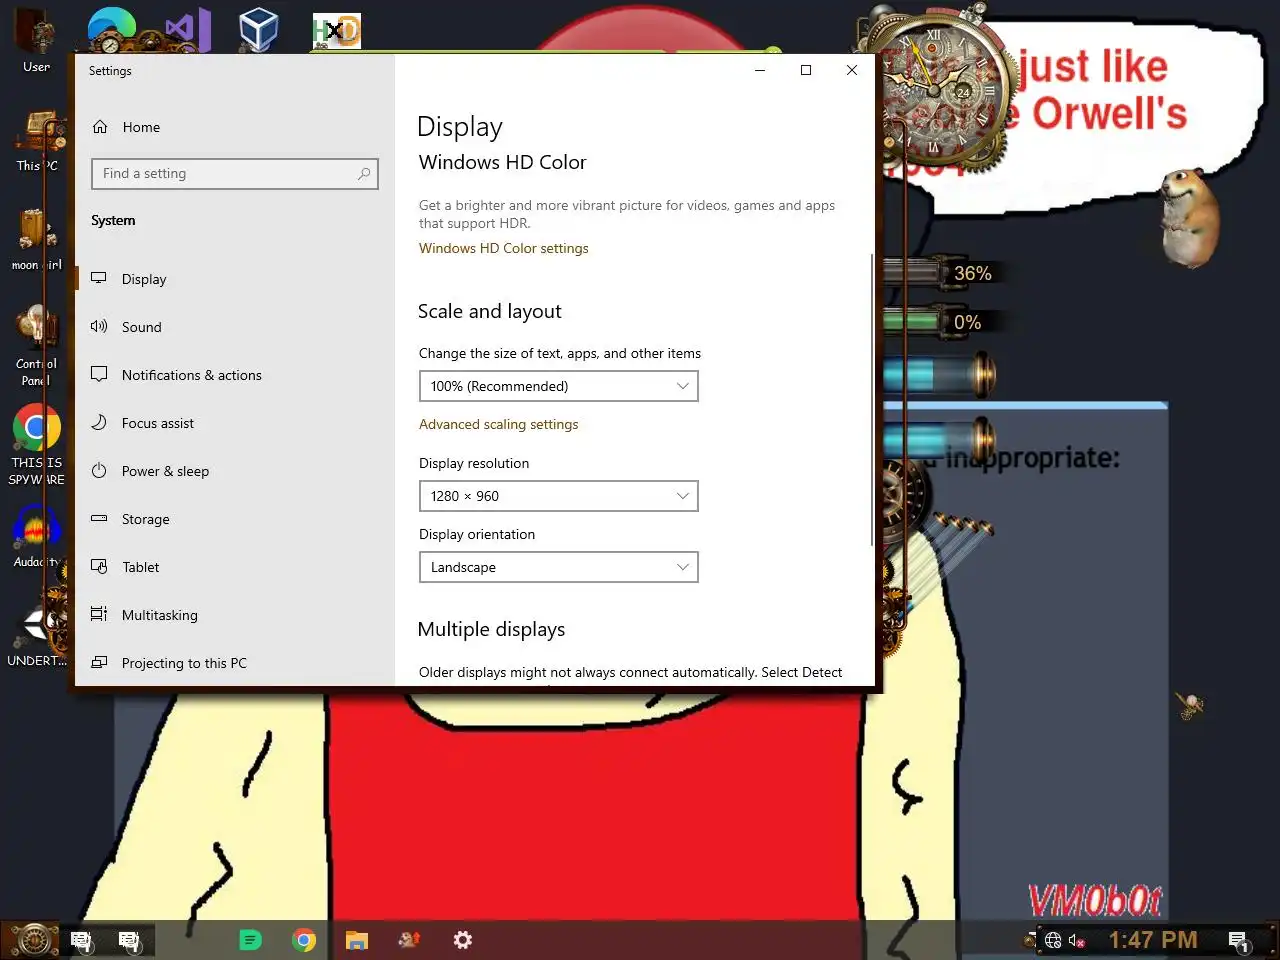Open the notification center icon

click(1238, 940)
